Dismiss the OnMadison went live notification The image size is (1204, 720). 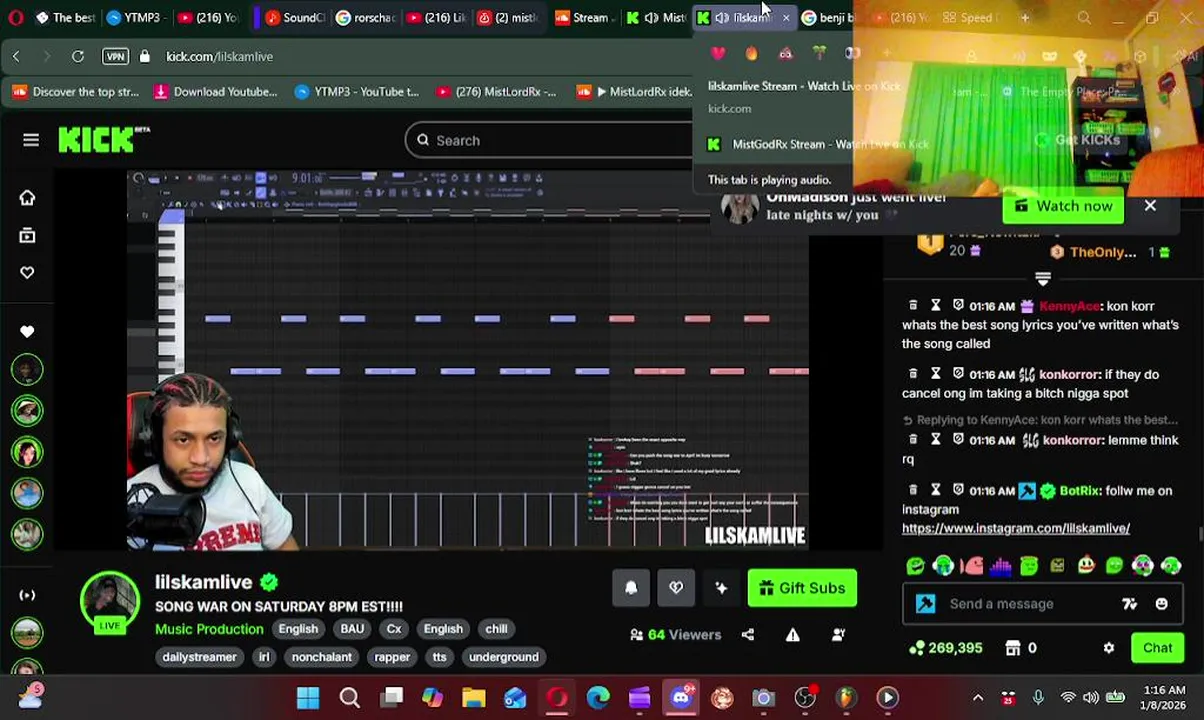[x=1150, y=206]
